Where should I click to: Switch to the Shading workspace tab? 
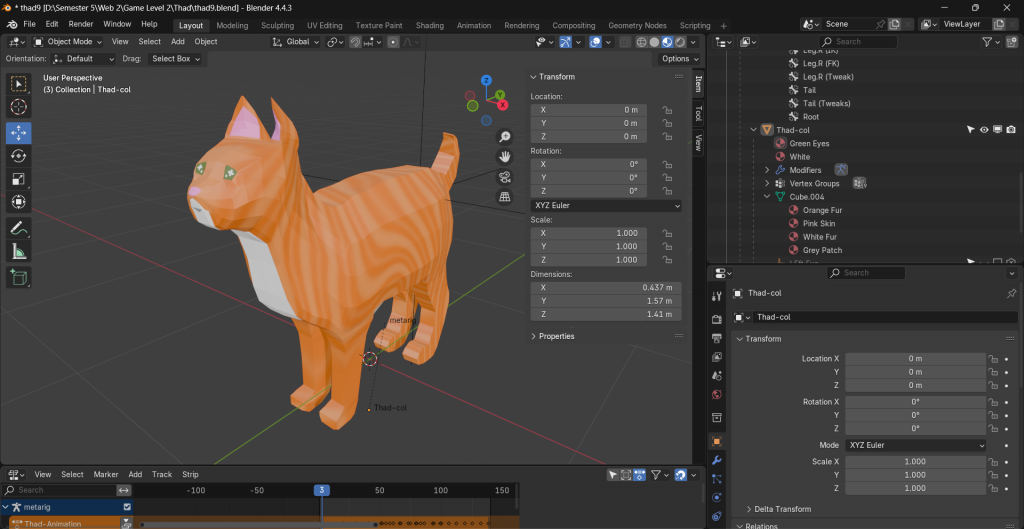[429, 25]
